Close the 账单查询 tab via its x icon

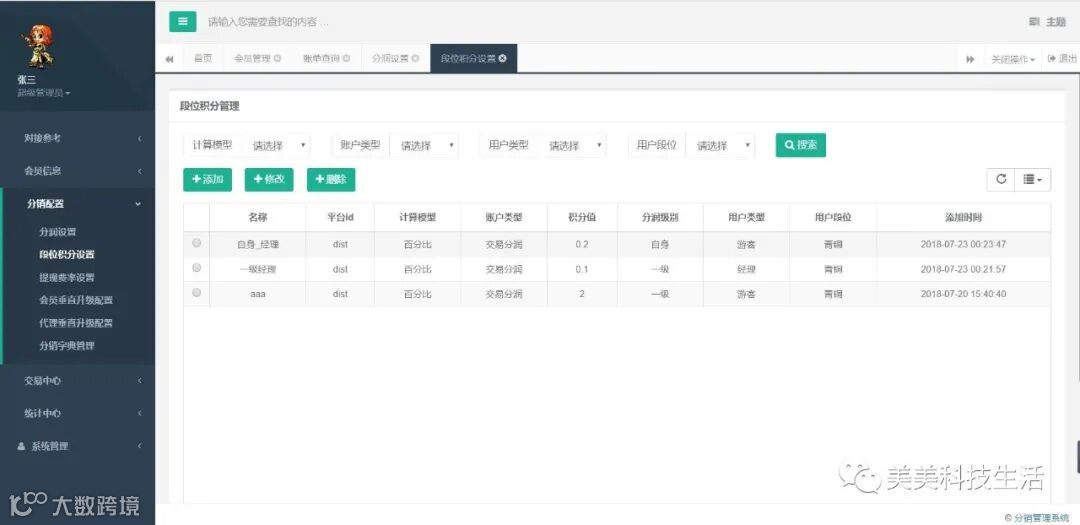coord(346,59)
